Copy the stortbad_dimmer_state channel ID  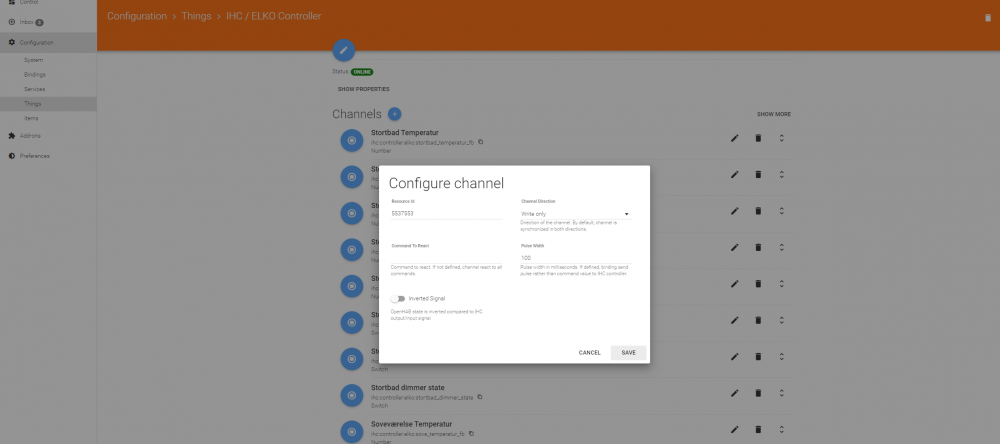pyautogui.click(x=480, y=397)
